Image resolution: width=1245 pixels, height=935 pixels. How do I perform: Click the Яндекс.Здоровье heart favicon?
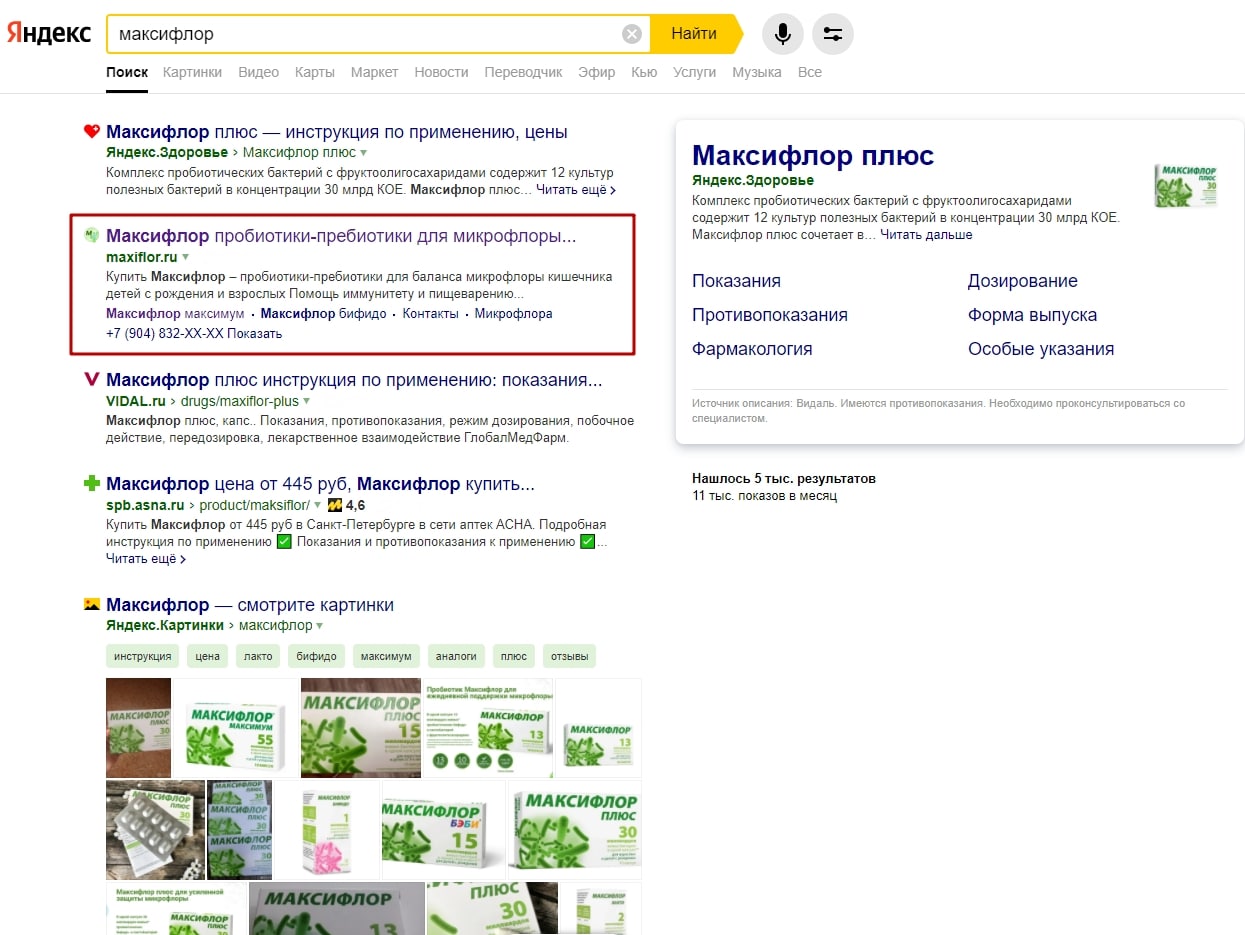point(91,131)
